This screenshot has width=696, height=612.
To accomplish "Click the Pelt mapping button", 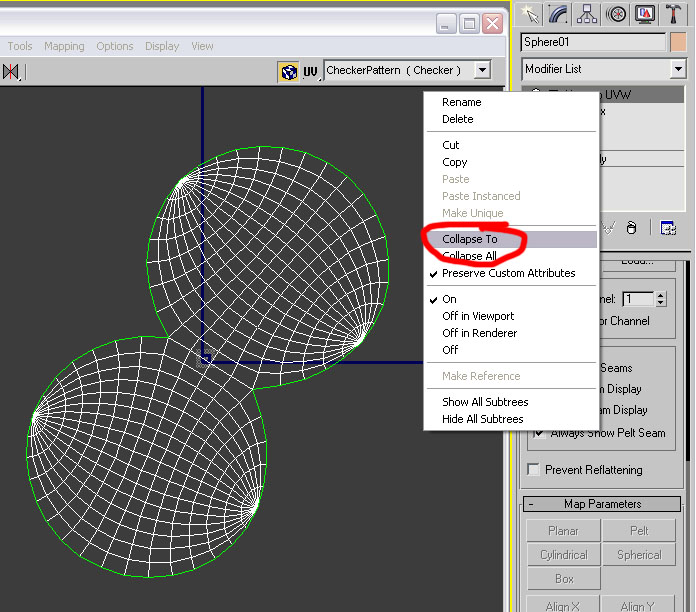I will 639,531.
